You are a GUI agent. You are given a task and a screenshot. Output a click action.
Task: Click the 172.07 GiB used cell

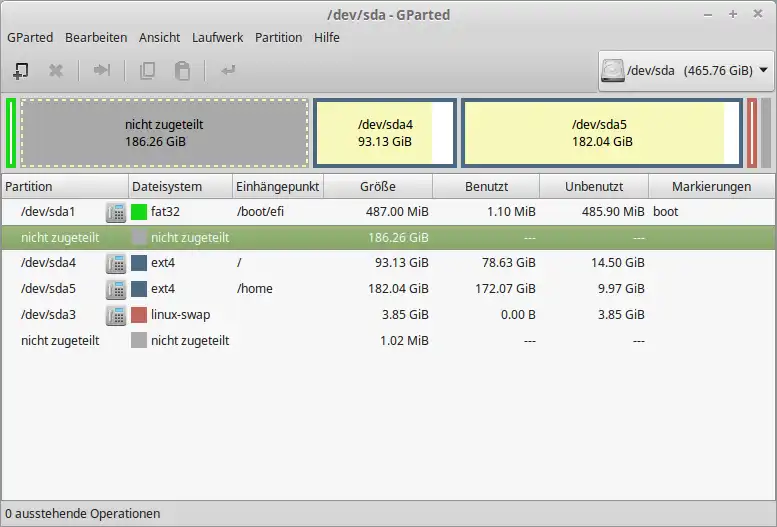505,289
